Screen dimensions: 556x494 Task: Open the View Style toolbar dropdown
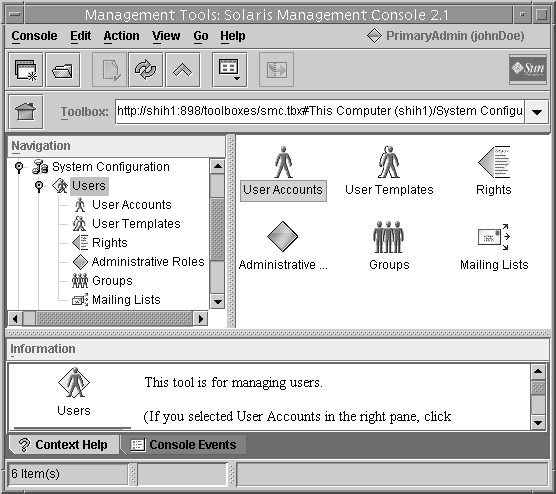pos(229,70)
